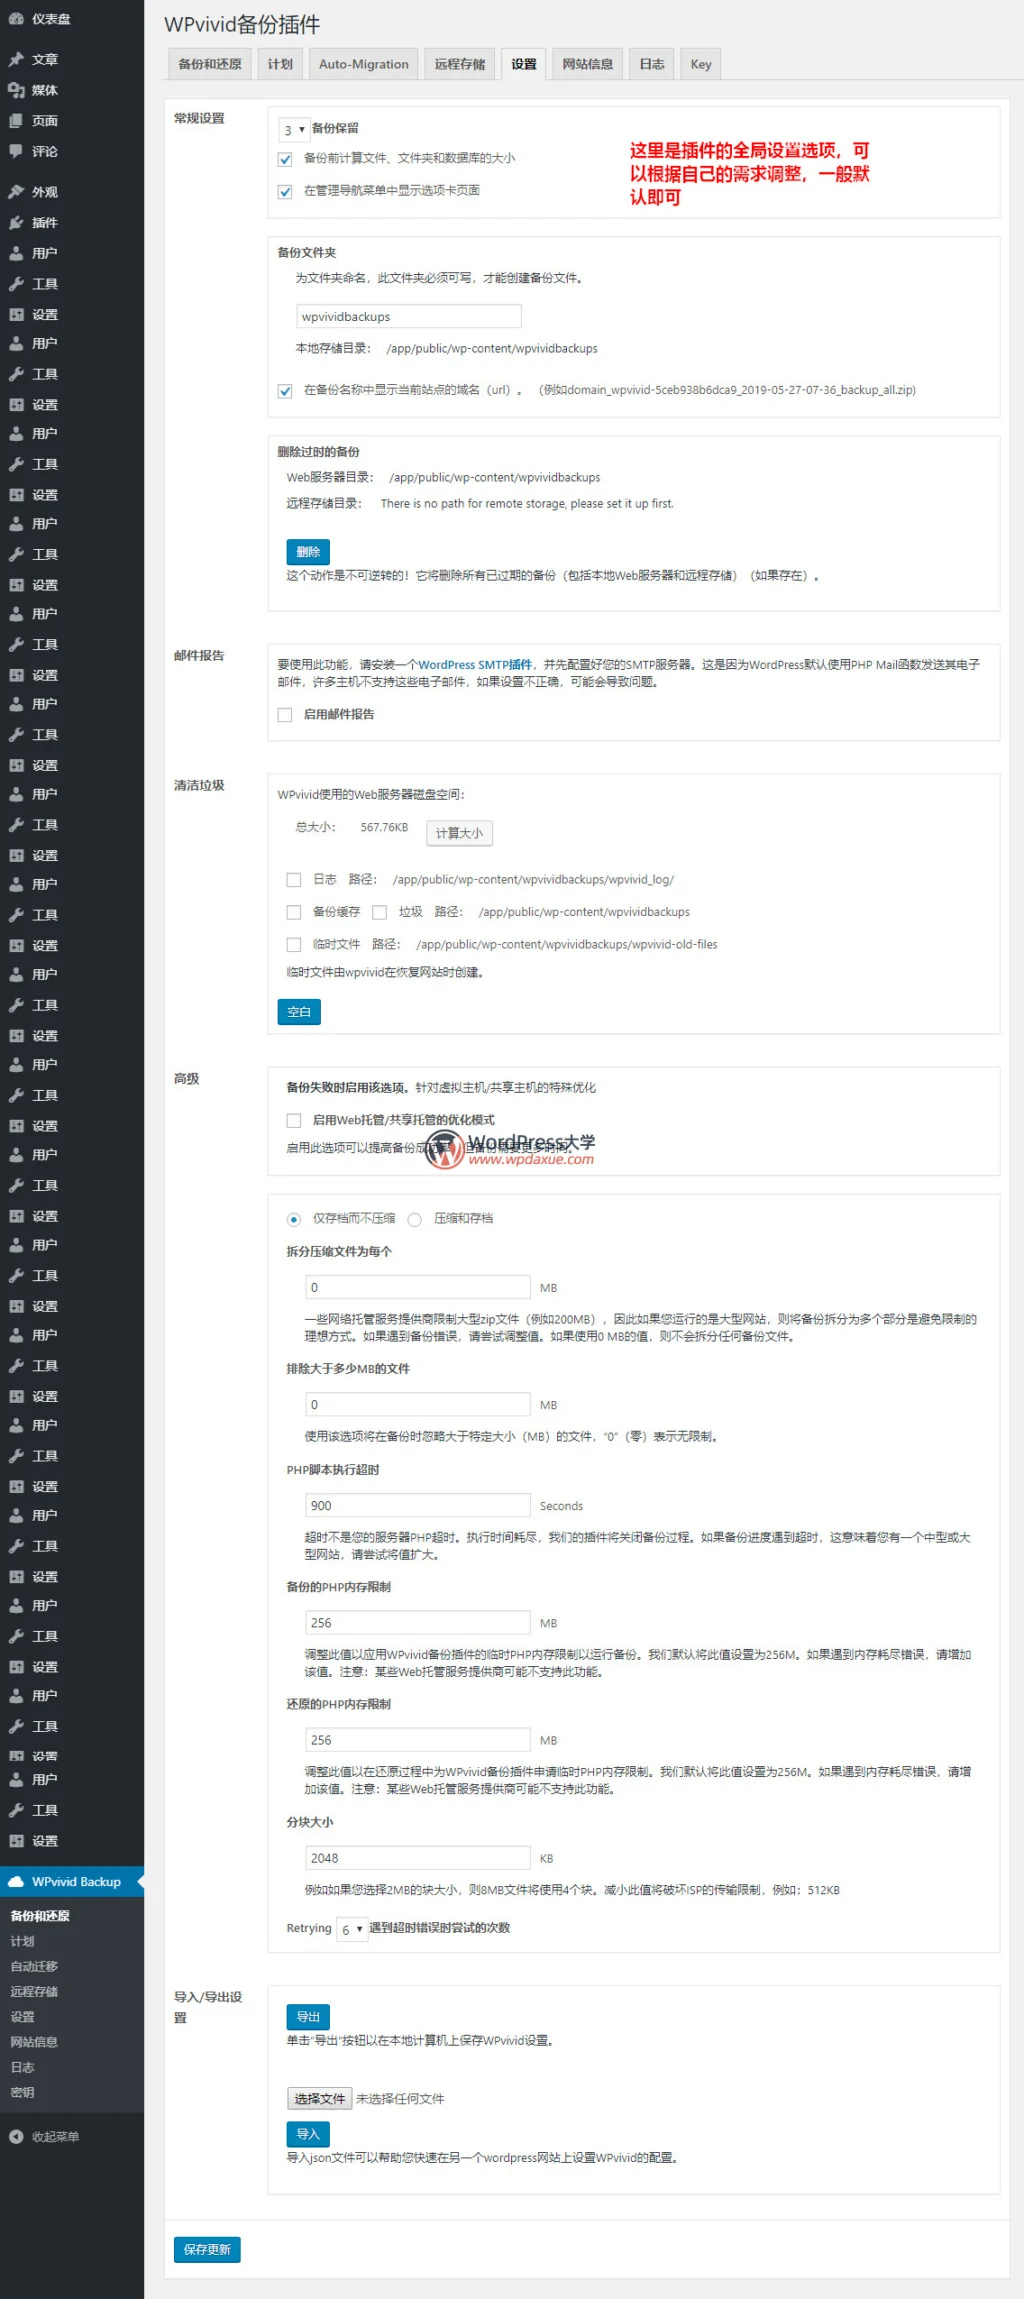
Task: Click the 外观 paintbrush icon
Action: (16, 192)
